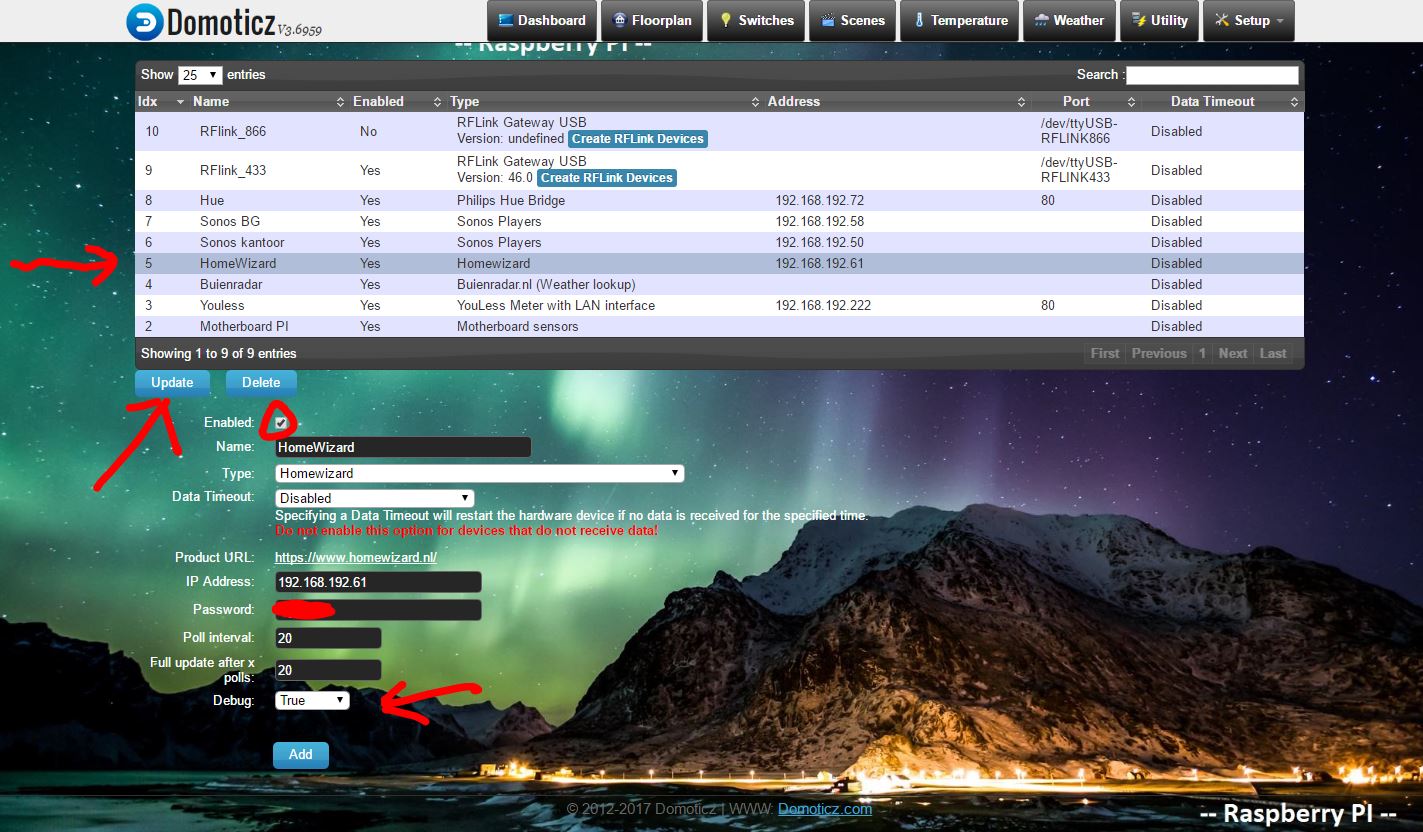Edit the Name field HomeWizard

point(403,447)
